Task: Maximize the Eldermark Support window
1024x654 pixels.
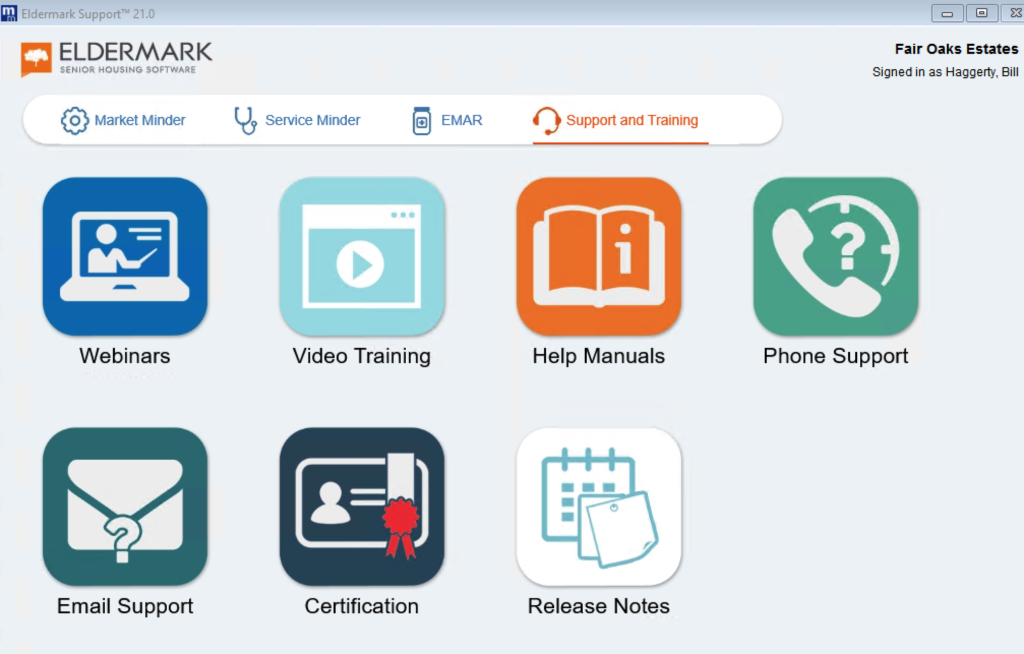Action: click(982, 13)
